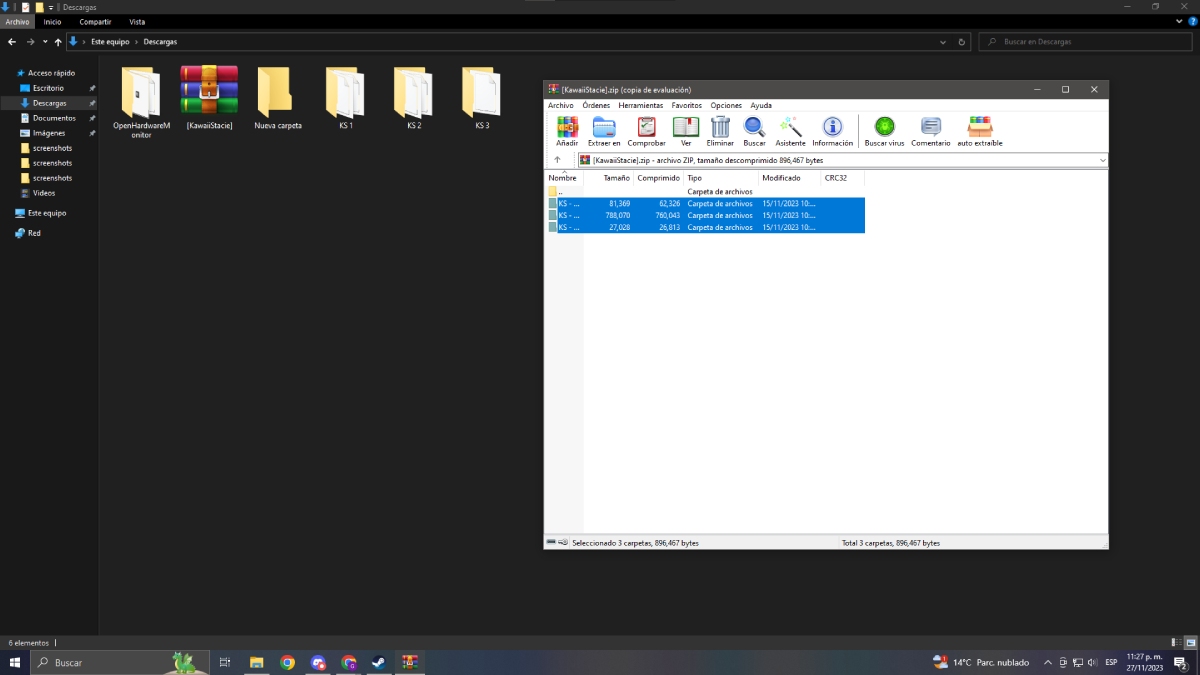
Task: Click the Extraer en toolbar icon
Action: tap(603, 128)
